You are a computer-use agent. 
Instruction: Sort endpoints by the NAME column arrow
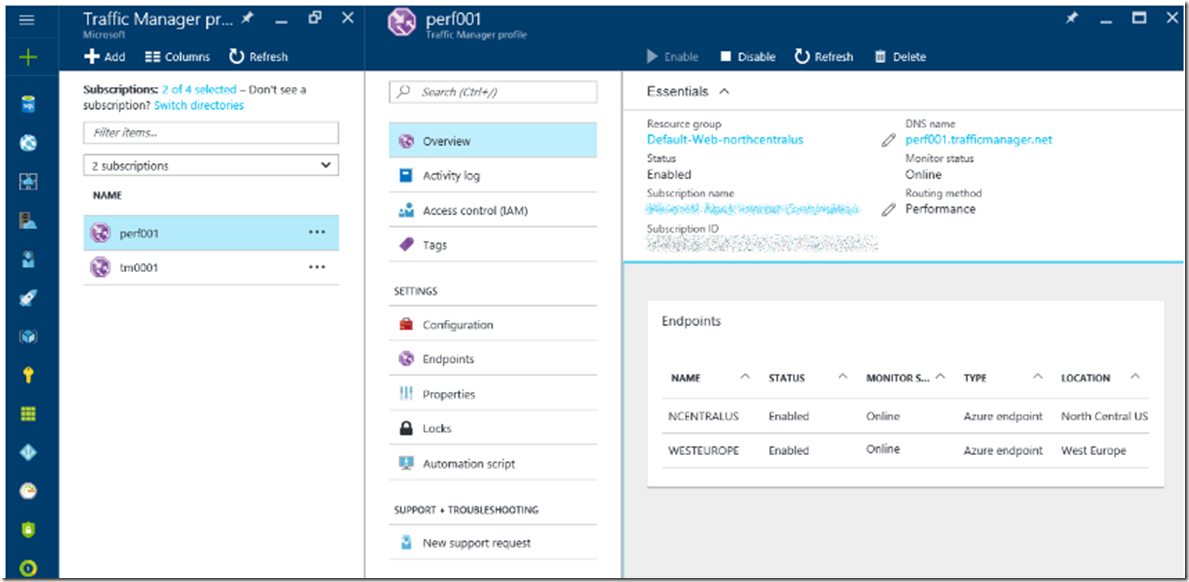click(745, 377)
